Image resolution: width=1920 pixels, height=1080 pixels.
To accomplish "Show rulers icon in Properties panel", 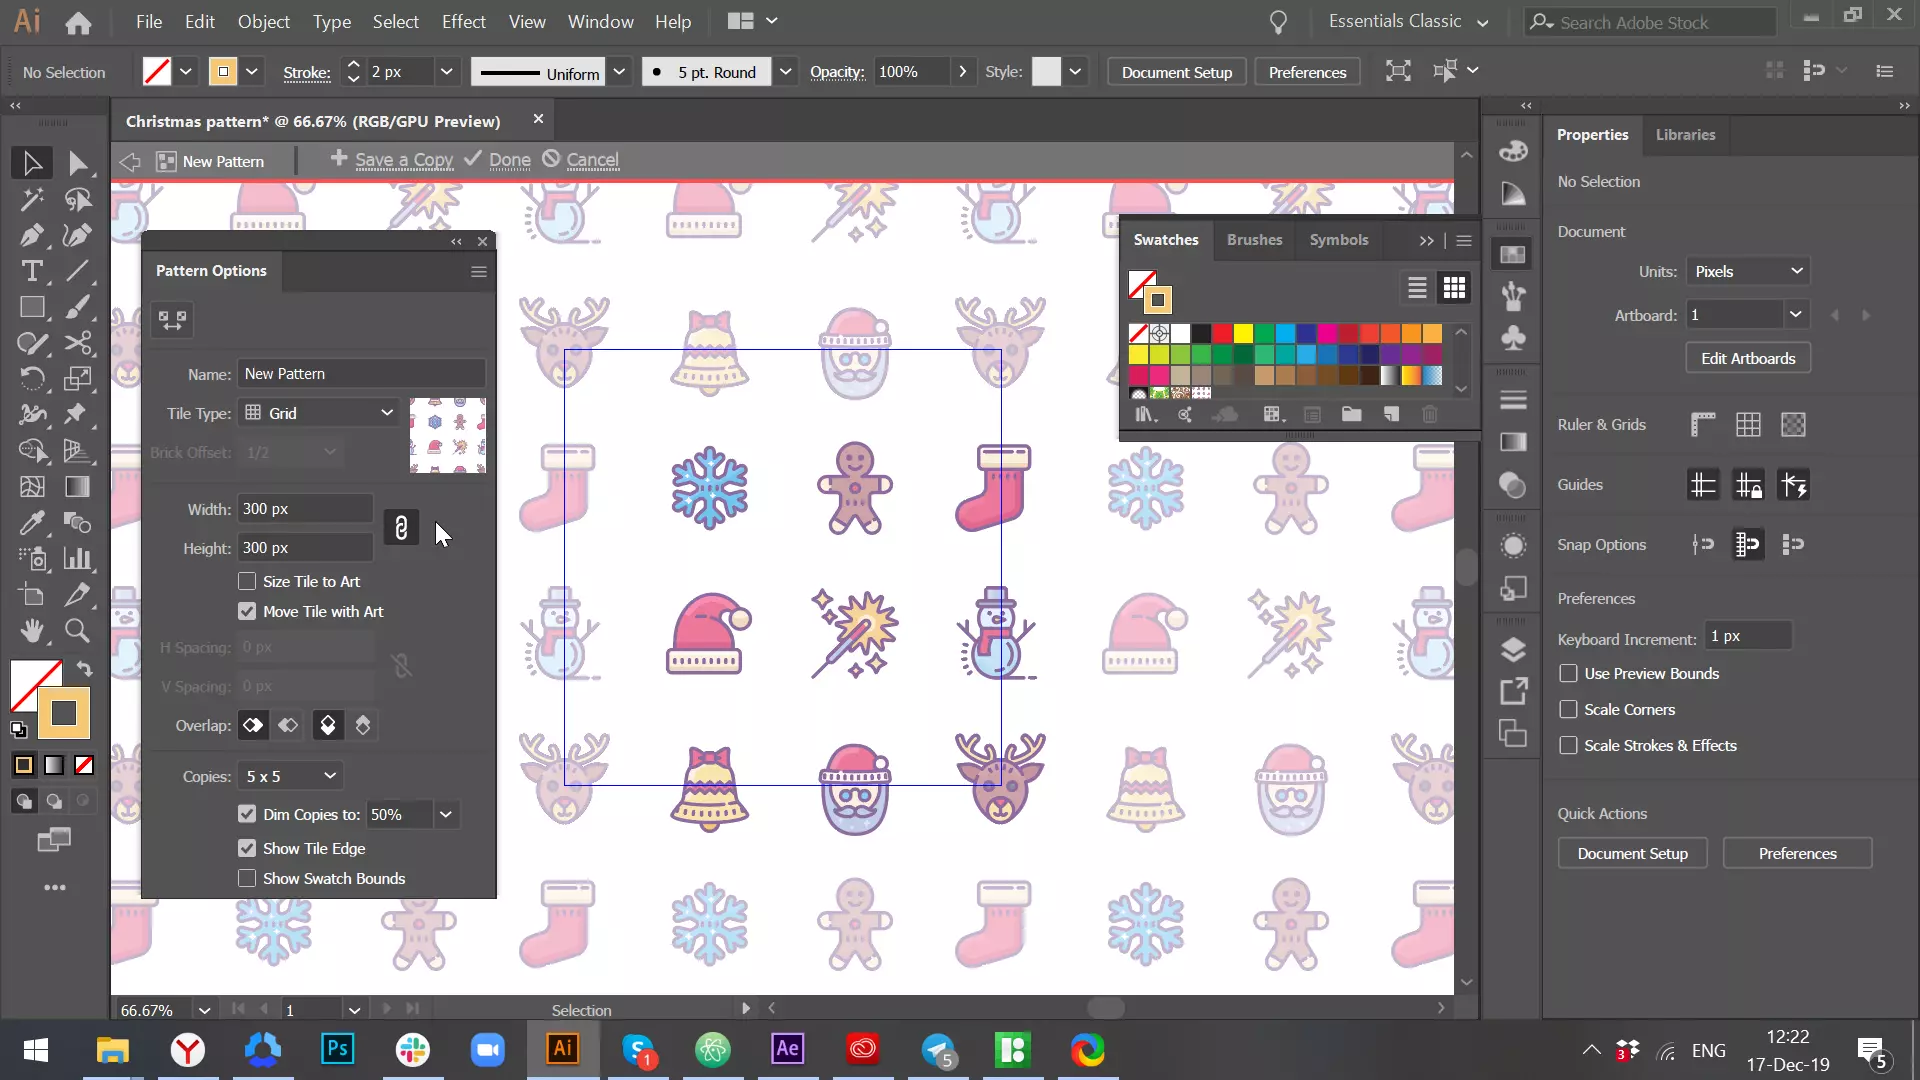I will pos(1703,425).
